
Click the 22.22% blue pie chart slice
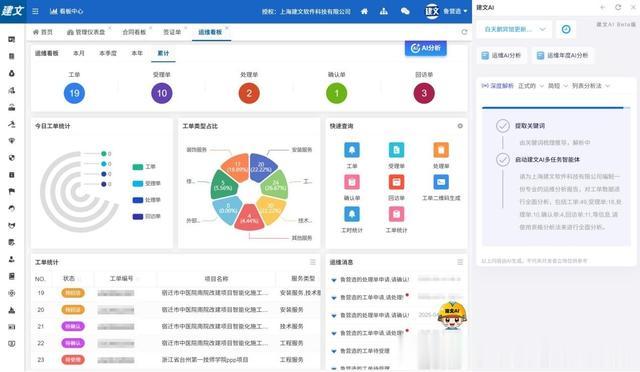[262, 166]
